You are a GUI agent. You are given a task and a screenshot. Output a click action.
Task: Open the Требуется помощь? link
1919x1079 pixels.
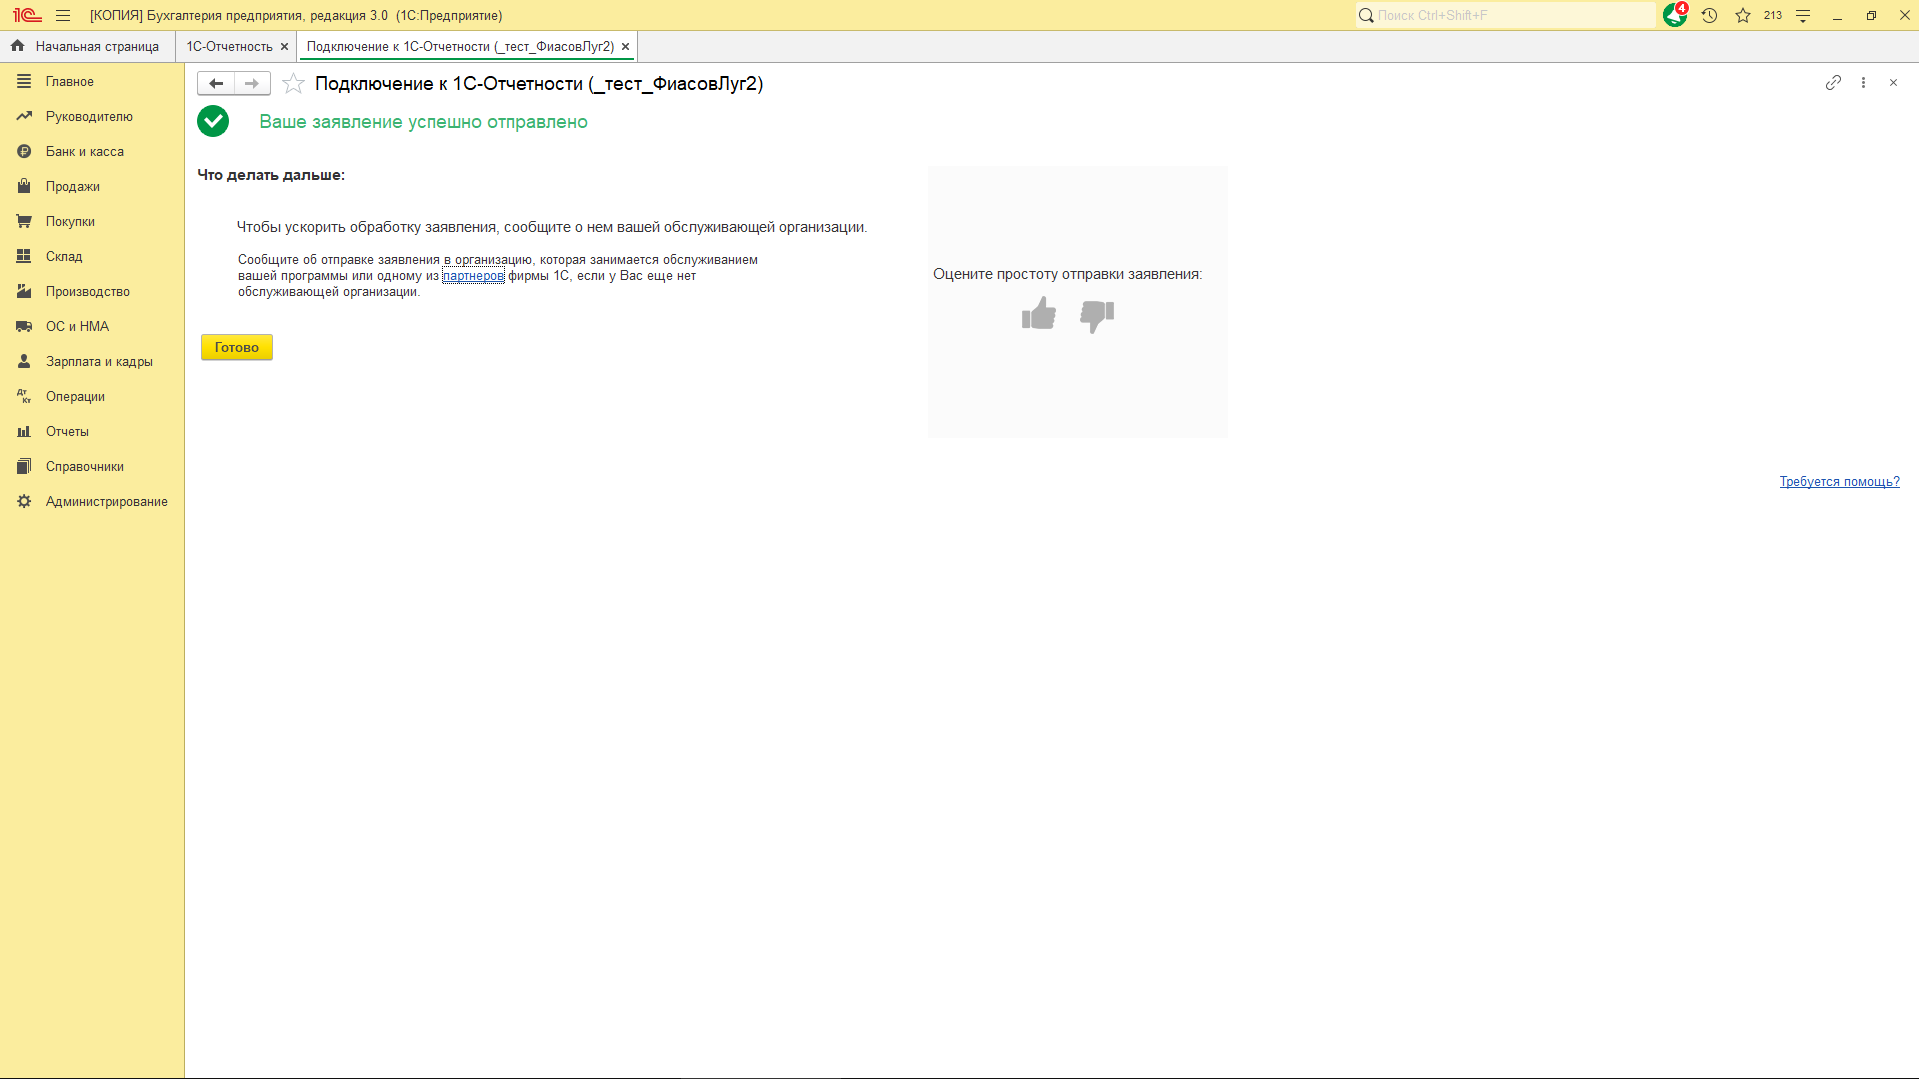(x=1839, y=482)
